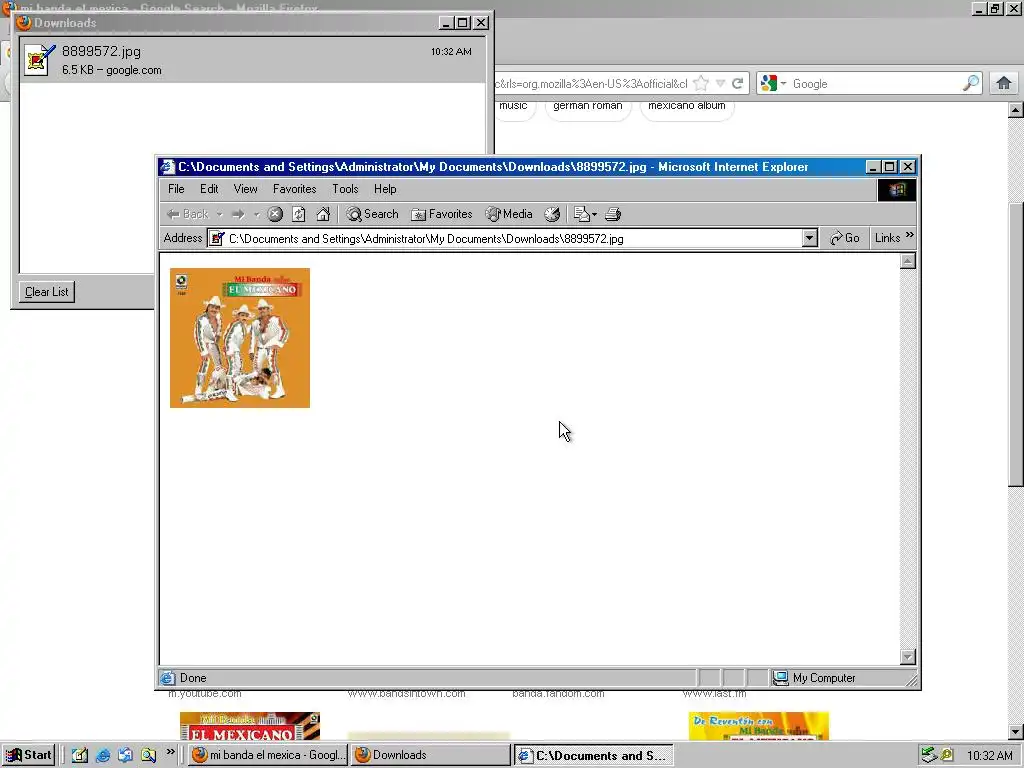This screenshot has height=768, width=1024.
Task: Click Firefox icon in Downloads title bar
Action: [x=24, y=23]
